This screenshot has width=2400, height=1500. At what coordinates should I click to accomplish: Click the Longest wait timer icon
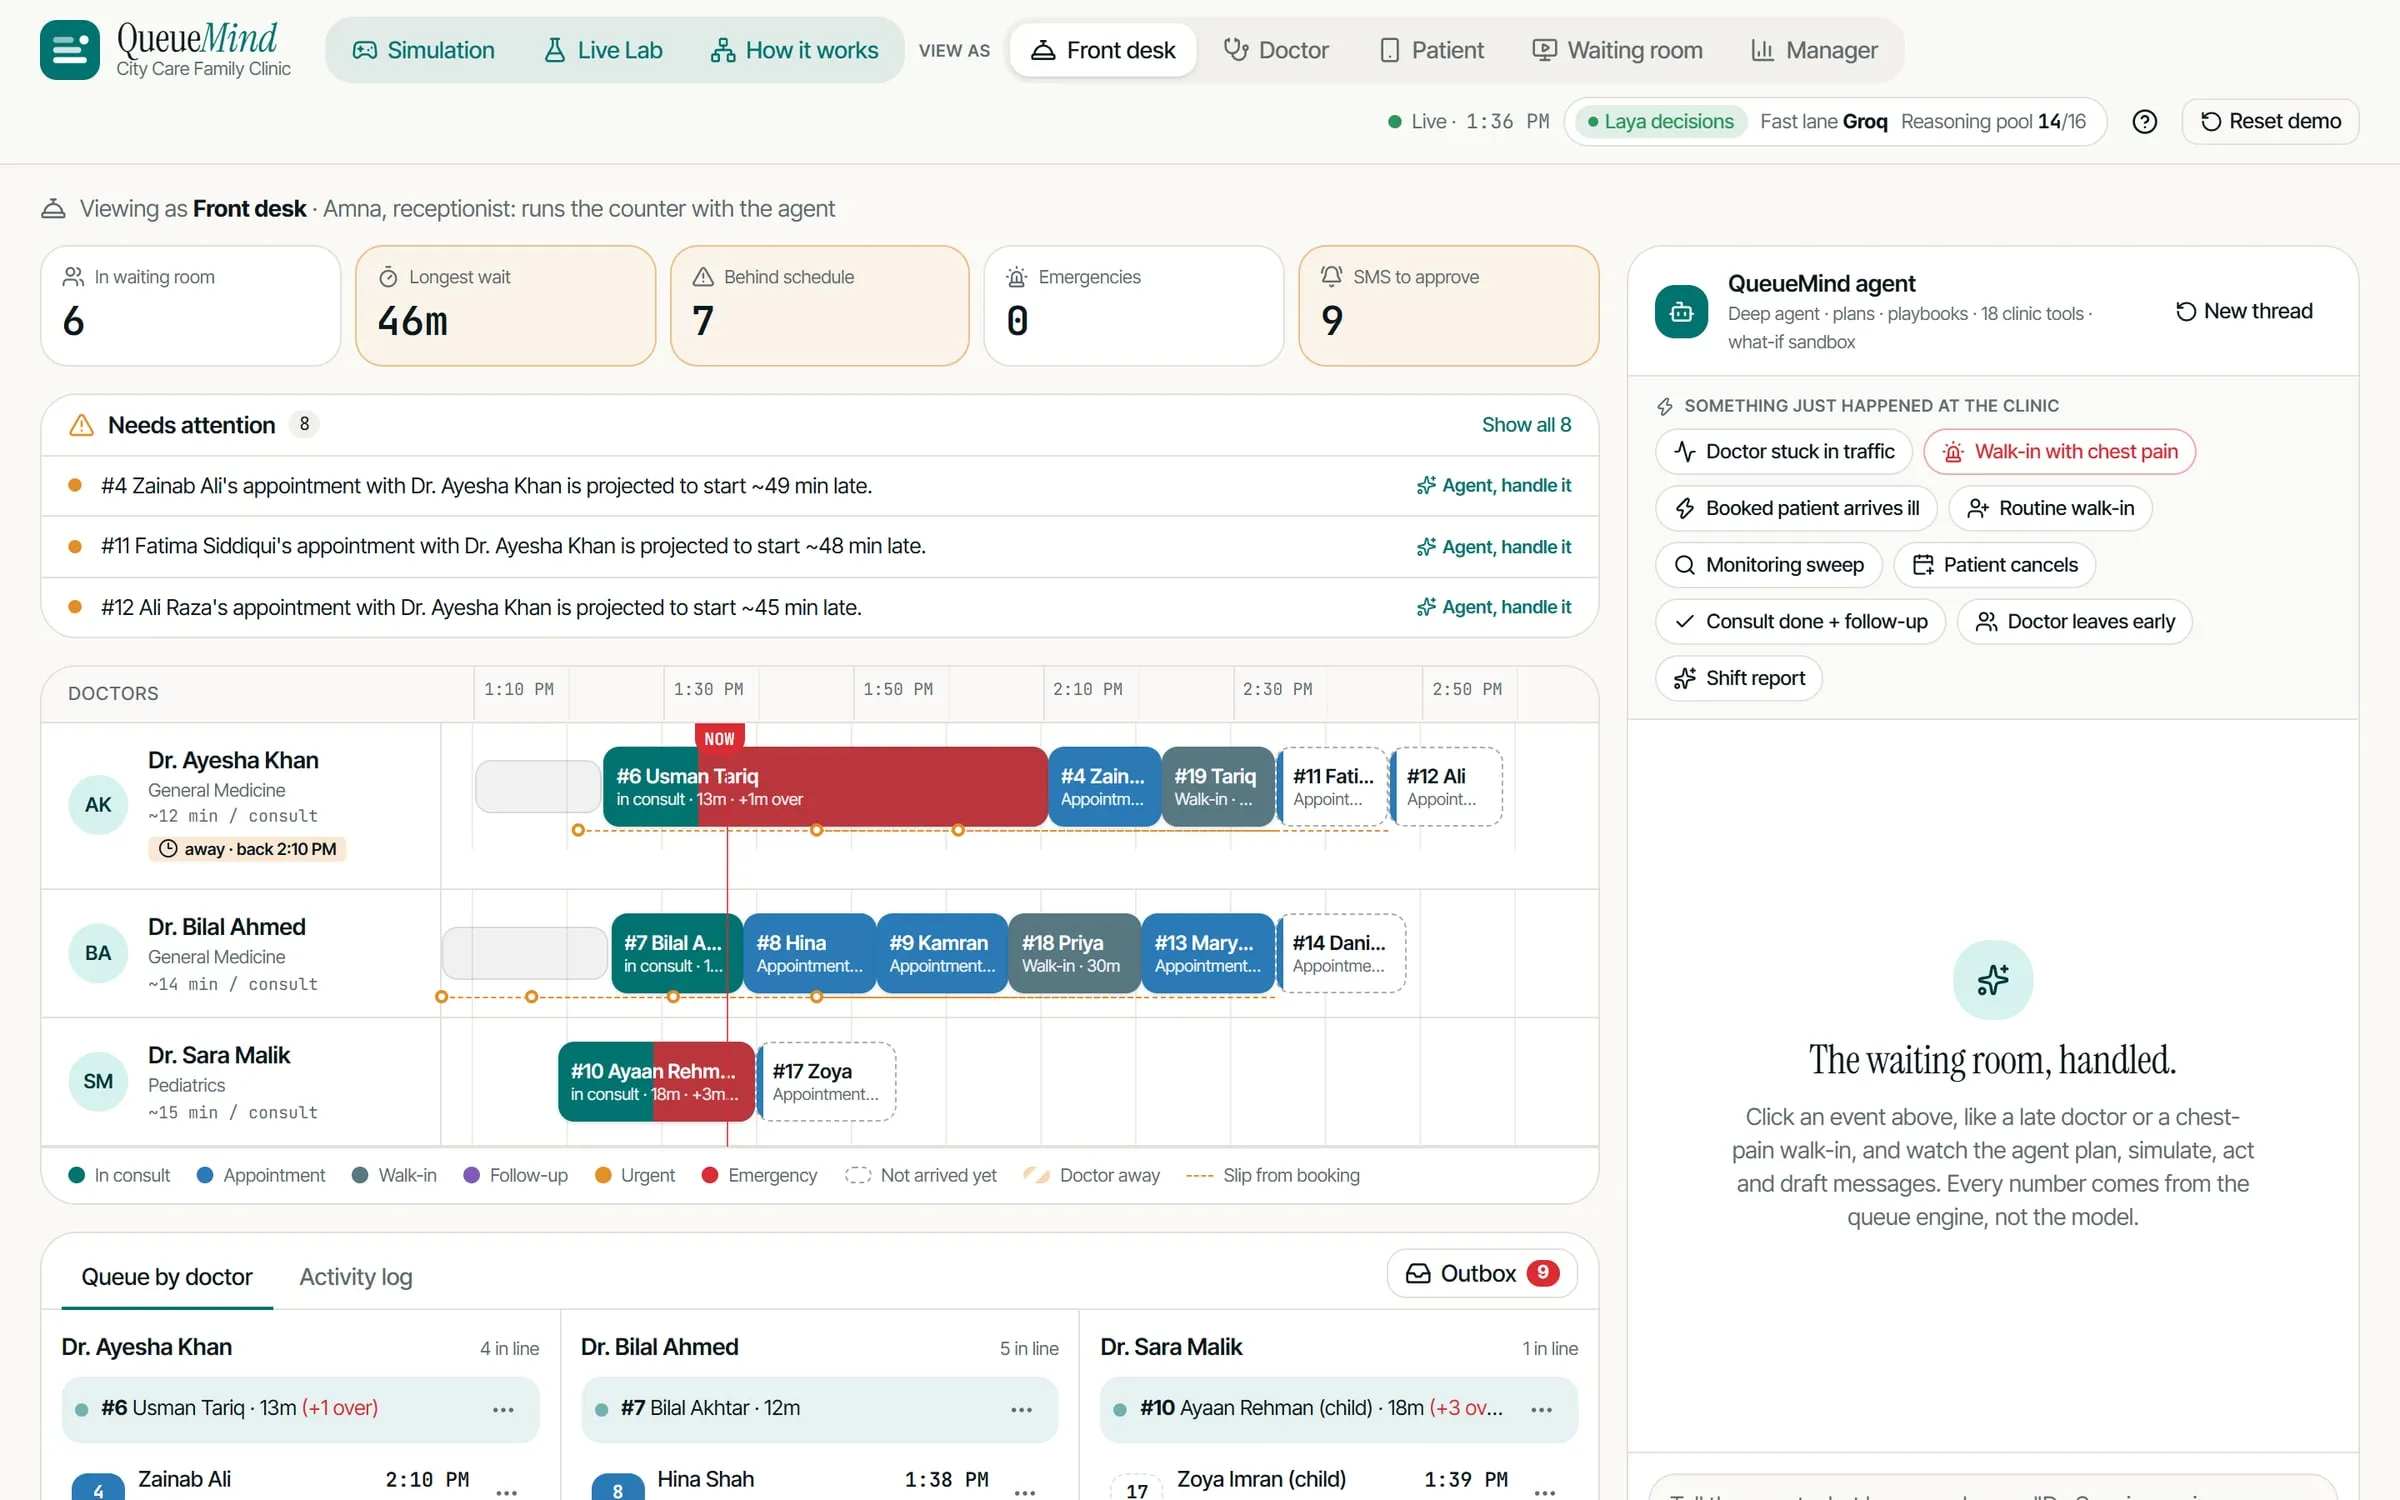(x=388, y=277)
